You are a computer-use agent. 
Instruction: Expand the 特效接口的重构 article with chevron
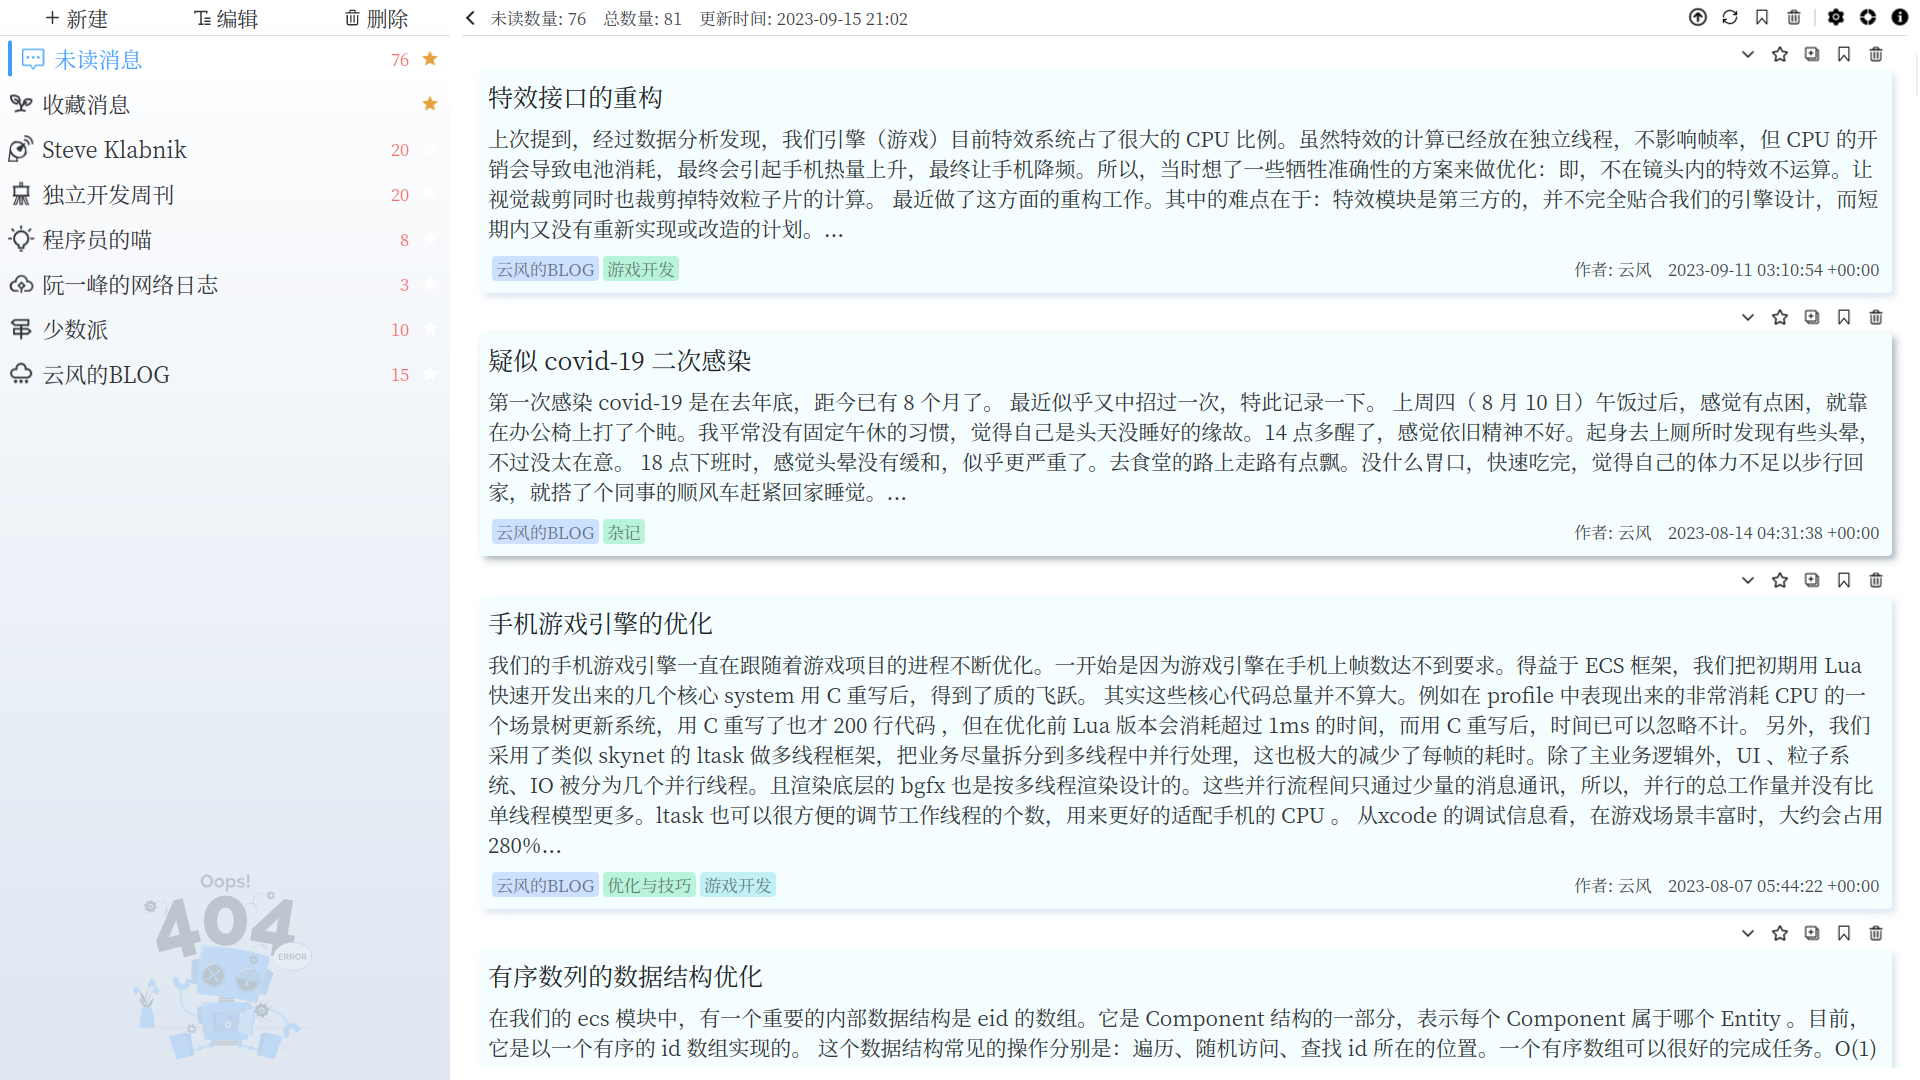(x=1748, y=54)
